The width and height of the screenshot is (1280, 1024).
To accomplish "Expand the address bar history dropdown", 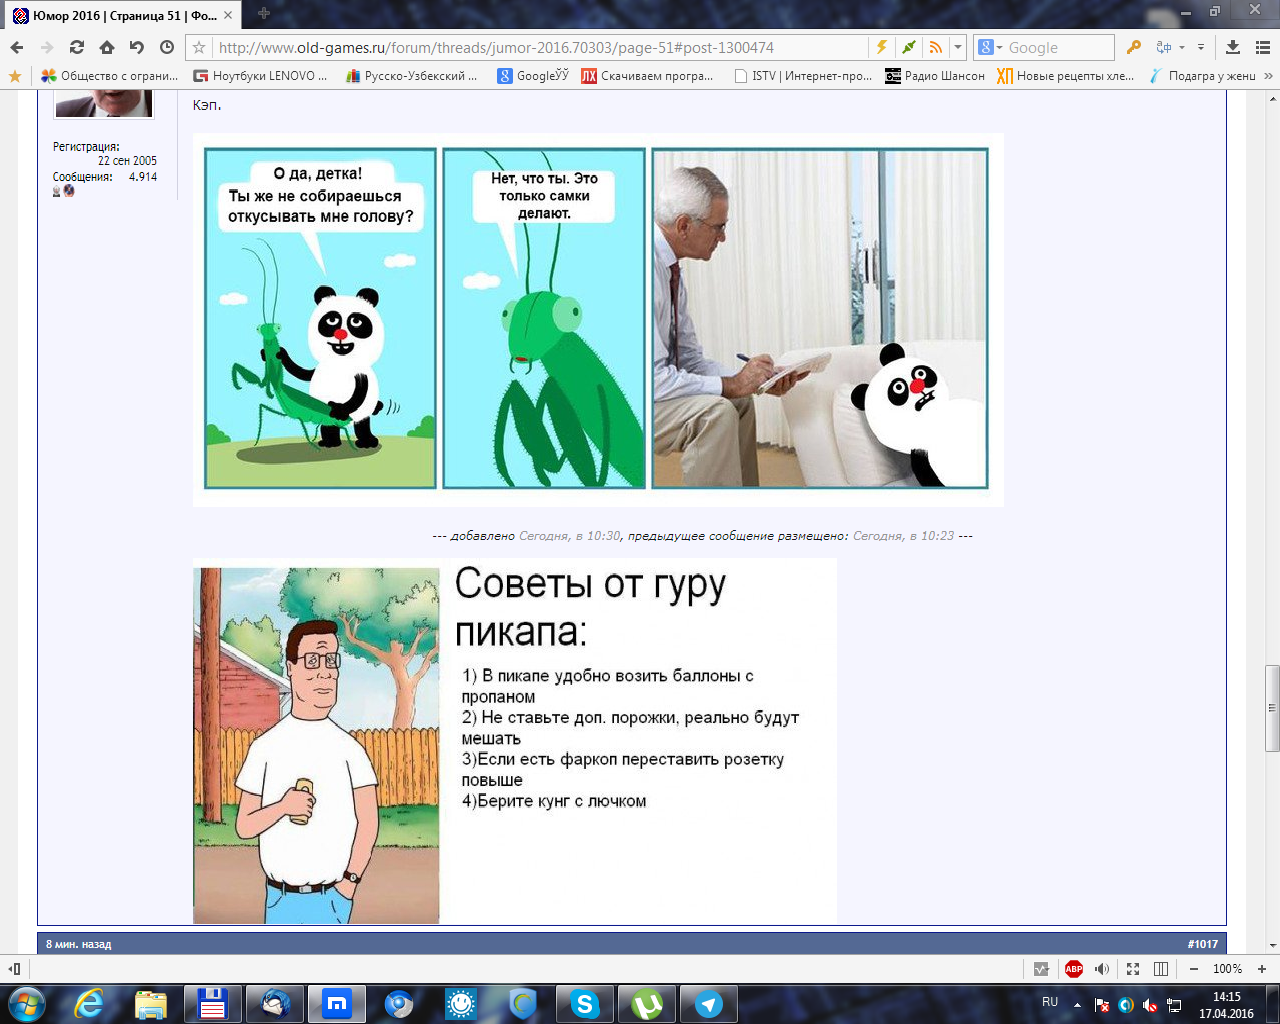I will (958, 47).
